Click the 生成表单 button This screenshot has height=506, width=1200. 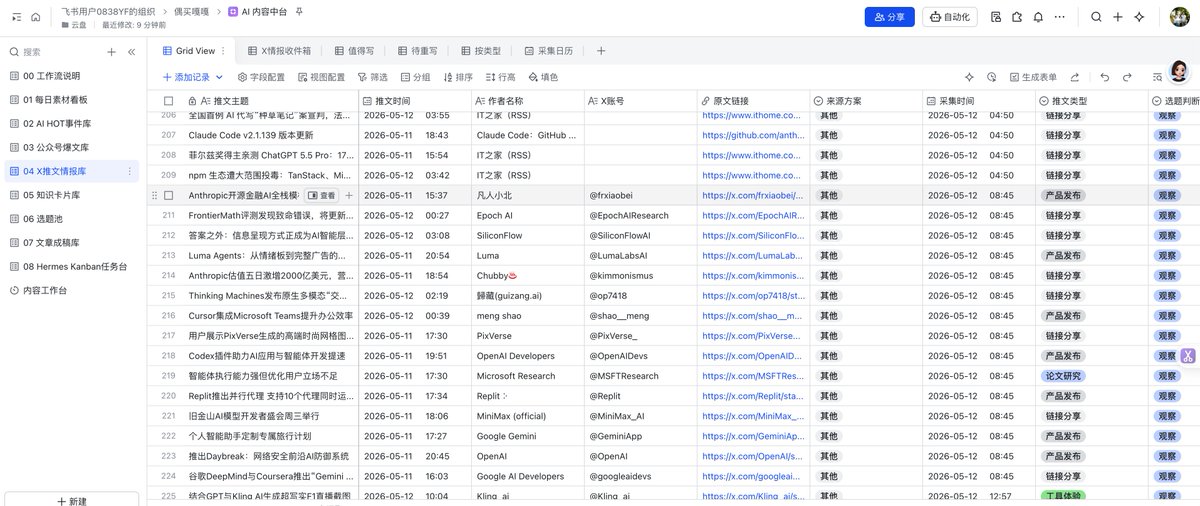[x=1032, y=77]
